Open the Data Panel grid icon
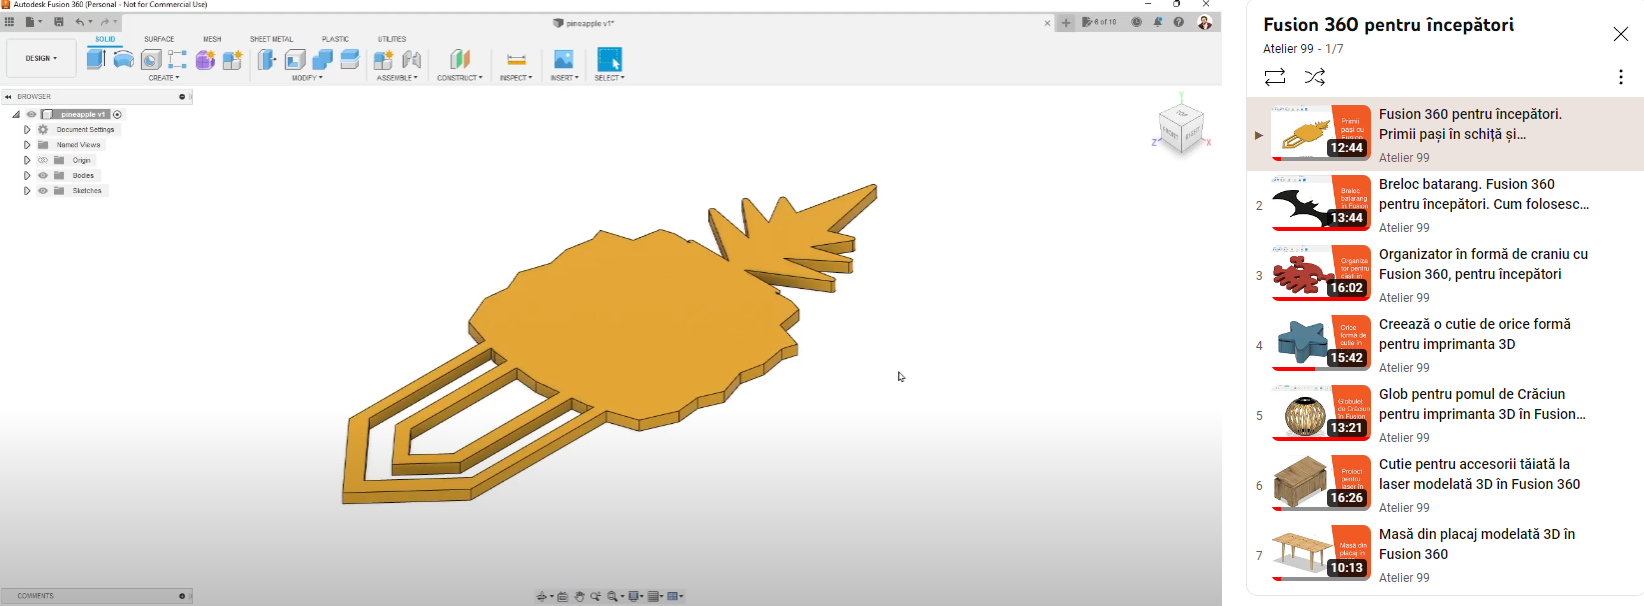 point(9,21)
